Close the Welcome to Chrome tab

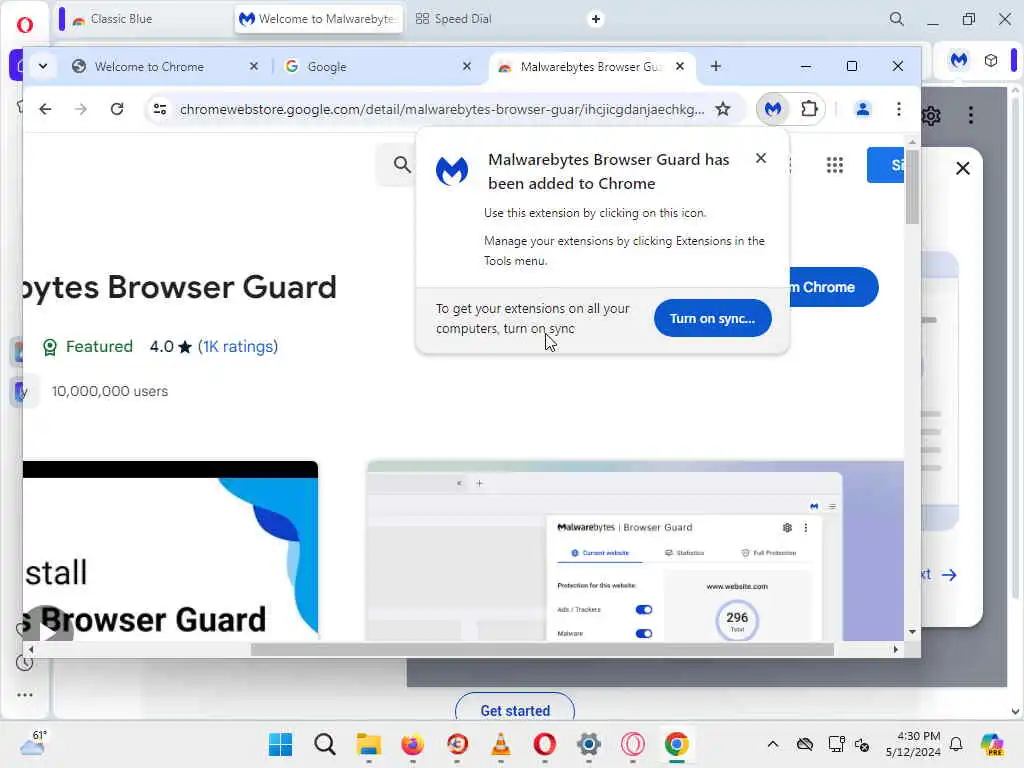tap(254, 66)
